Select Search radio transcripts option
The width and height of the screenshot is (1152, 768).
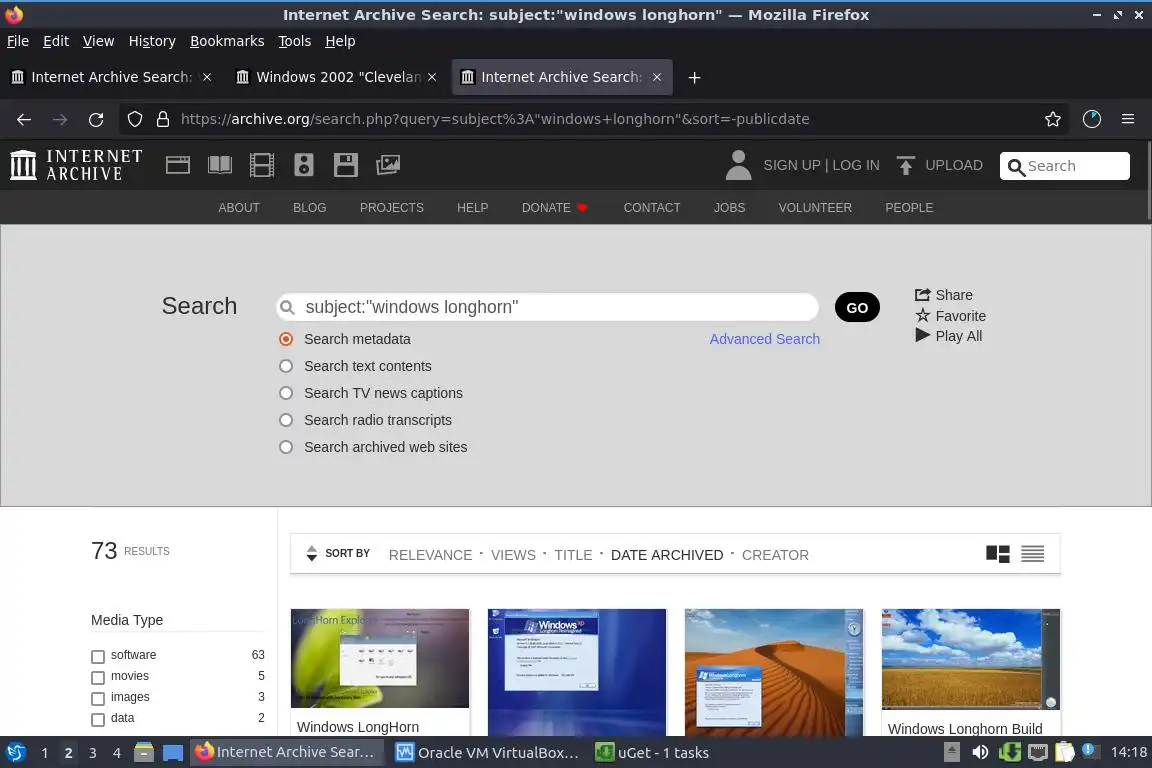pos(286,420)
